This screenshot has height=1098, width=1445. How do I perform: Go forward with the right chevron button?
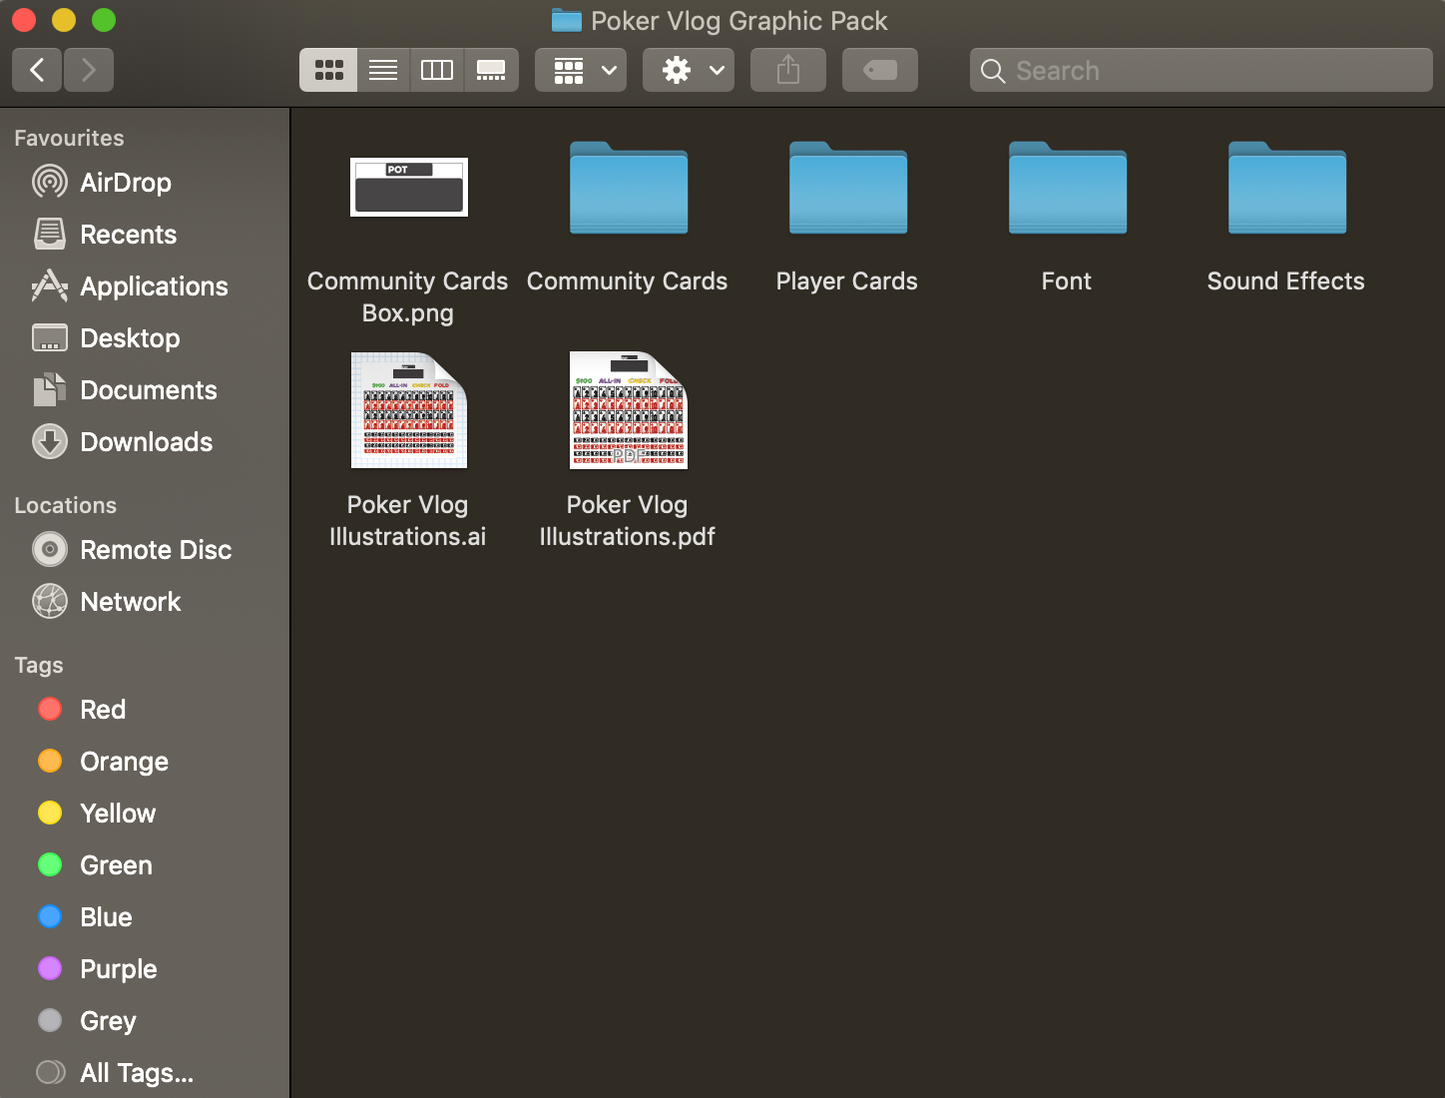click(88, 70)
